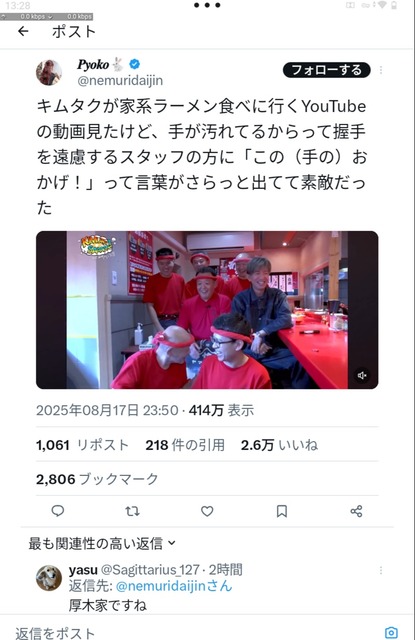The height and width of the screenshot is (640, 415).
Task: Open yasu's dog profile avatar
Action: point(49,578)
